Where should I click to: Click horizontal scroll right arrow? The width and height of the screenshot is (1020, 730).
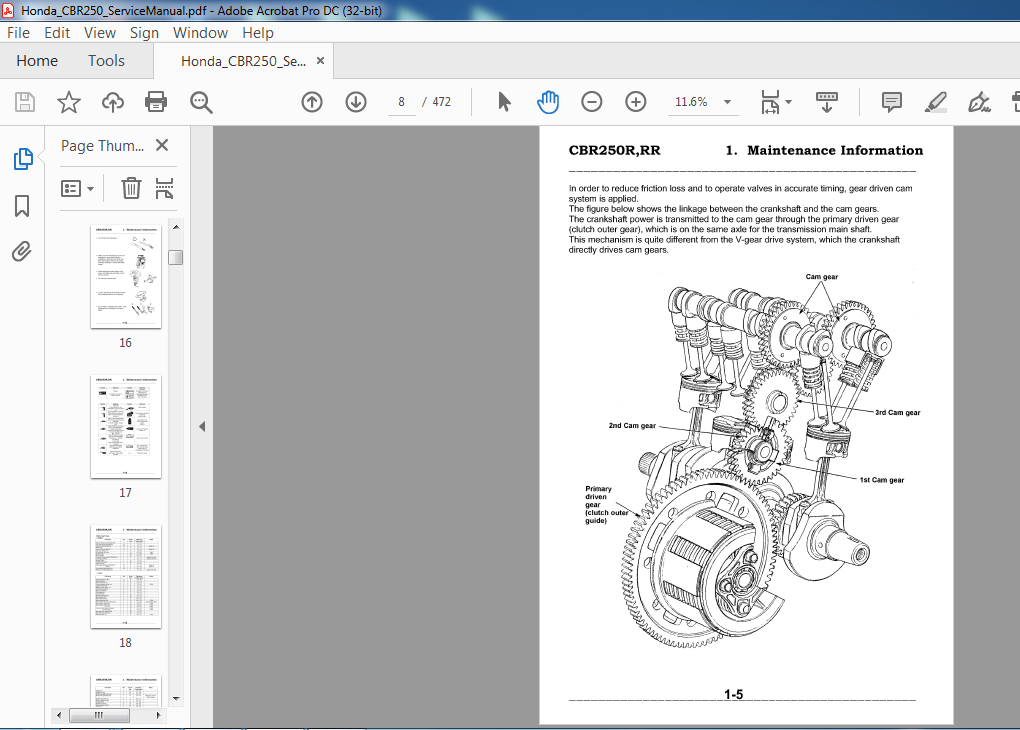[x=158, y=716]
